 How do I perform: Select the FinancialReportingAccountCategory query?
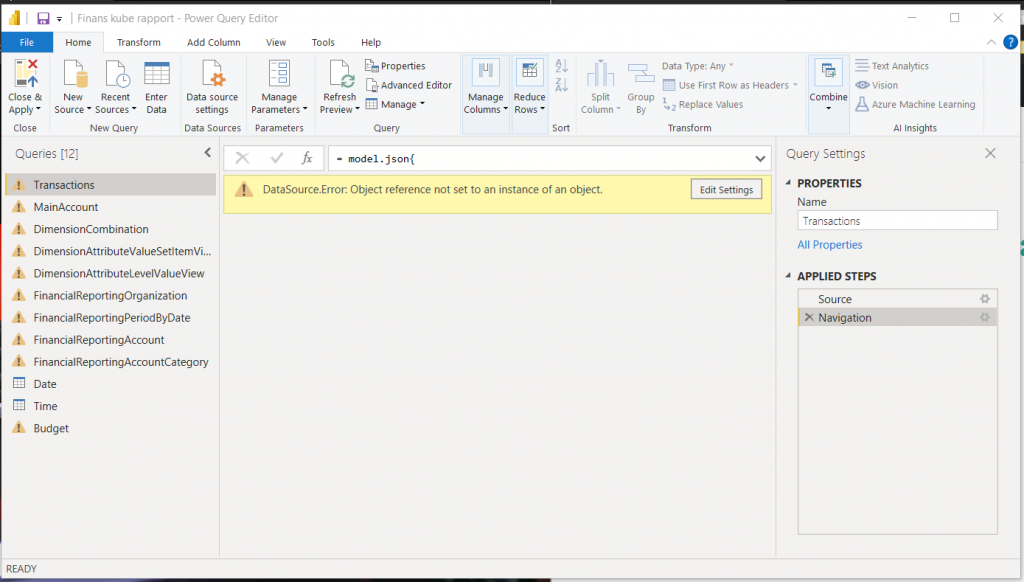tap(110, 362)
